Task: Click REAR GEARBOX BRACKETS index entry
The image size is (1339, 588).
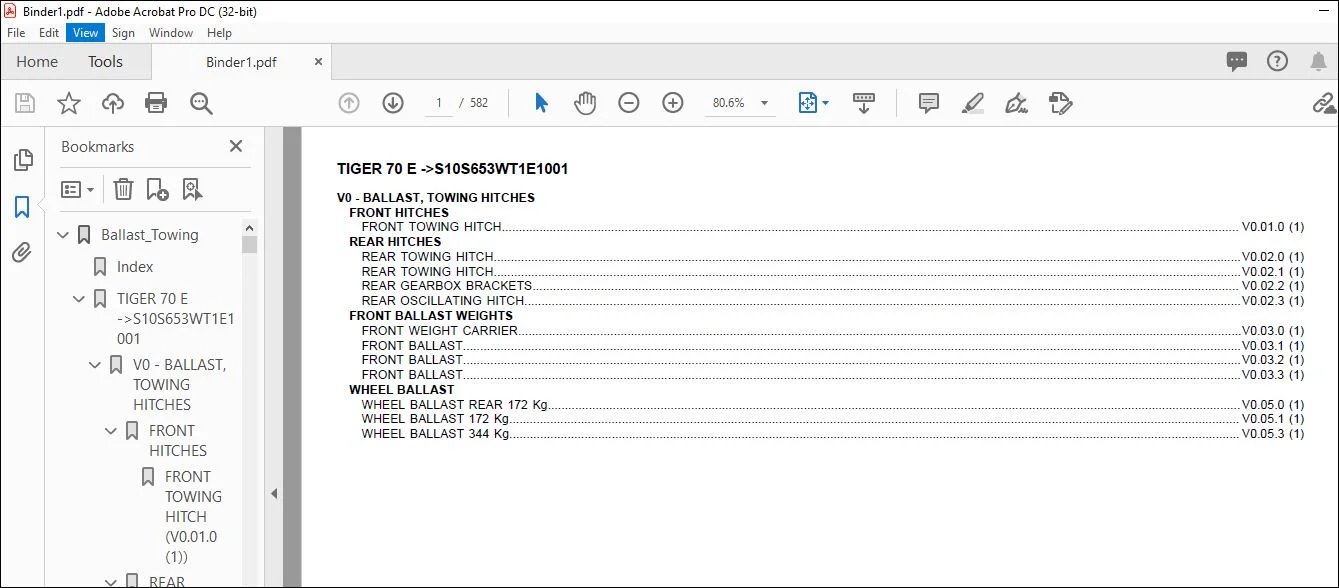Action: pyautogui.click(x=447, y=286)
